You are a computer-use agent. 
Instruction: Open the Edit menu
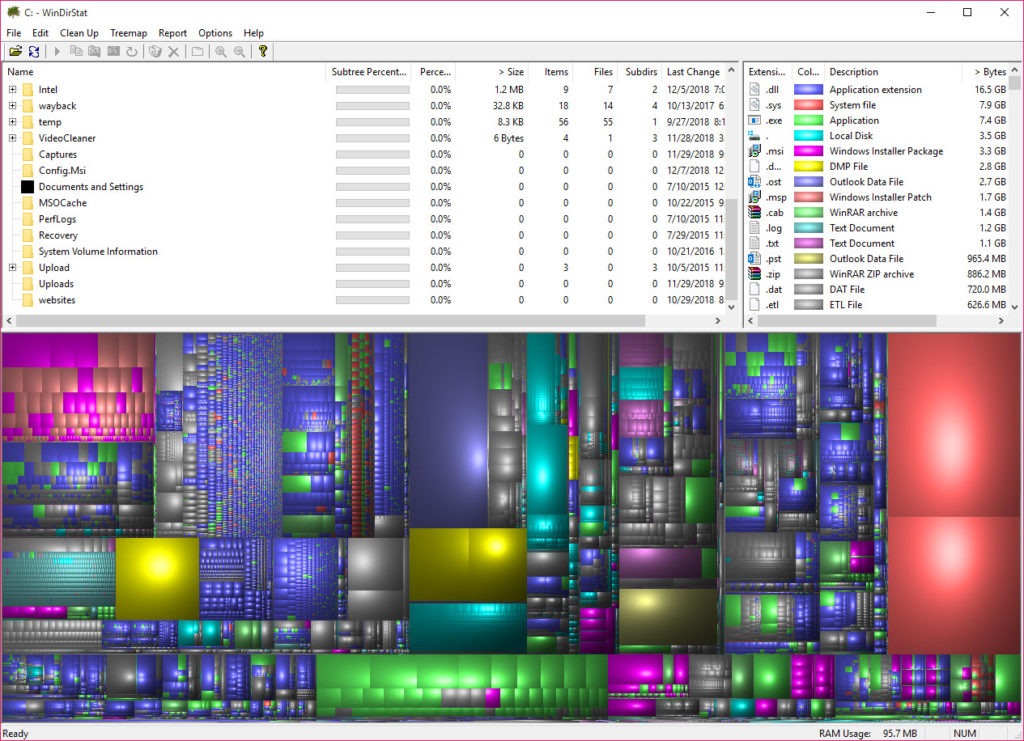click(x=40, y=33)
